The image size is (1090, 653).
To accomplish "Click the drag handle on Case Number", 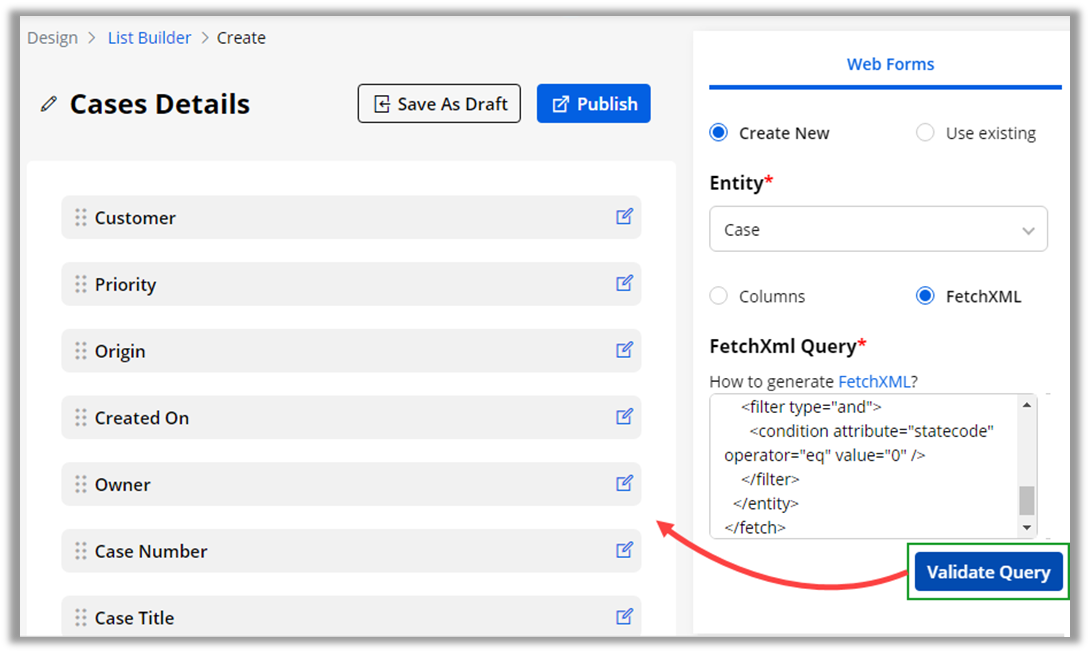I will click(x=81, y=551).
